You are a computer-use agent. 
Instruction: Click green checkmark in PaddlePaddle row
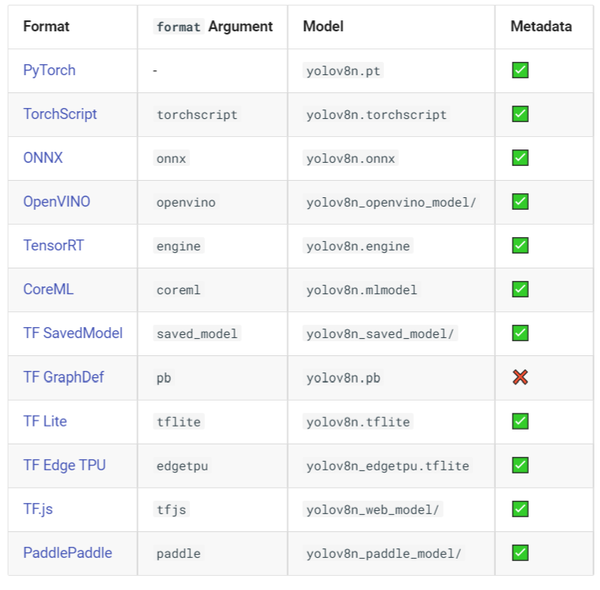(520, 553)
